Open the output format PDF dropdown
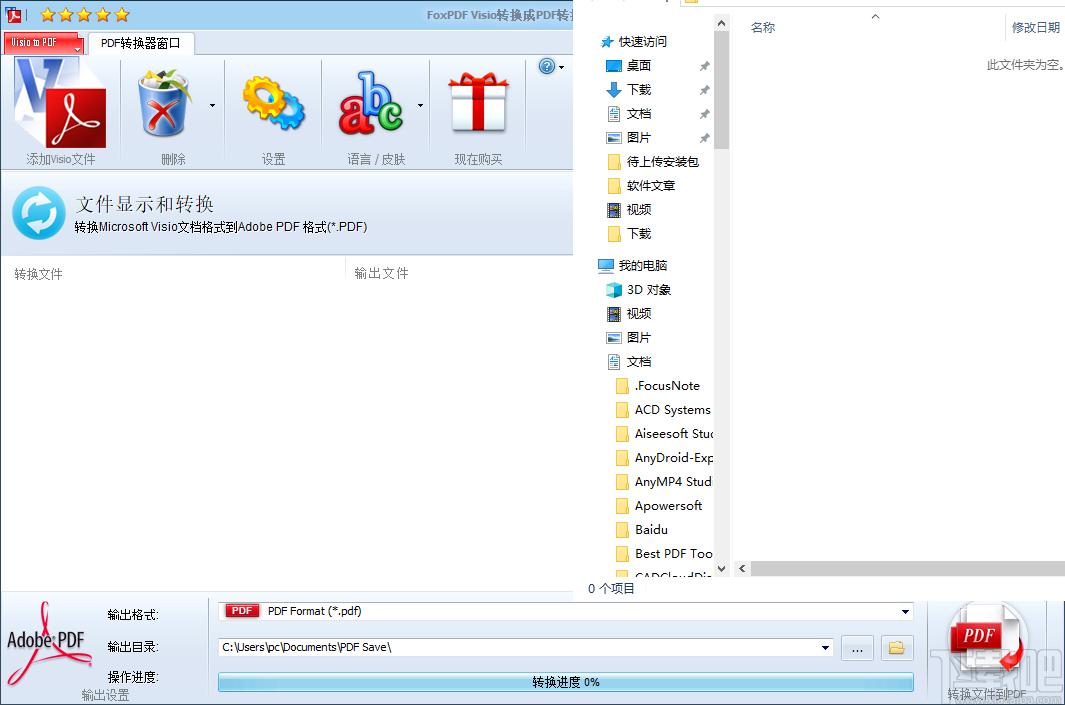 (x=905, y=612)
